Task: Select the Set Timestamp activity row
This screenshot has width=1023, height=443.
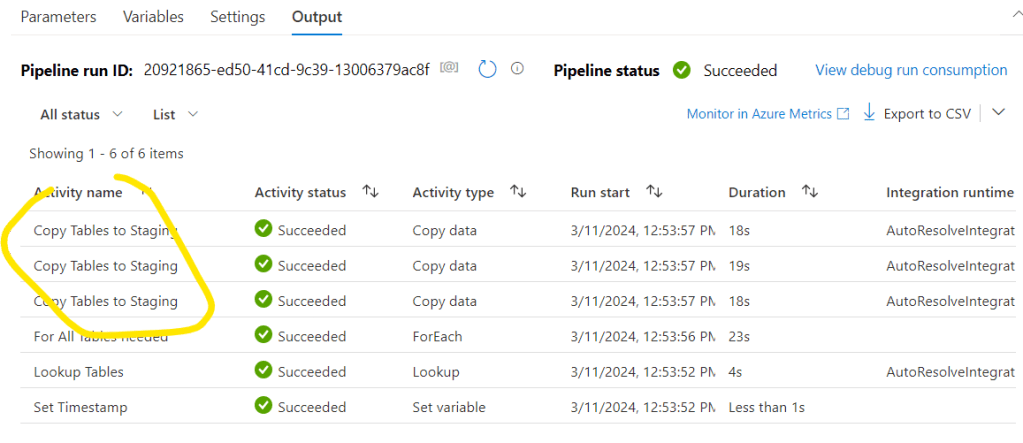Action: 80,406
